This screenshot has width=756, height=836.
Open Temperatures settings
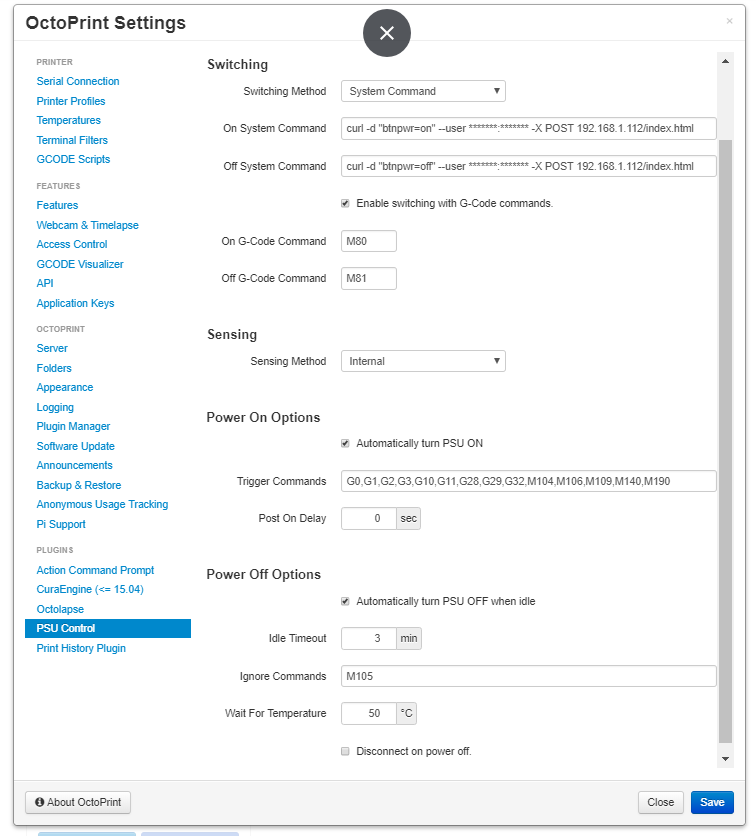[68, 120]
